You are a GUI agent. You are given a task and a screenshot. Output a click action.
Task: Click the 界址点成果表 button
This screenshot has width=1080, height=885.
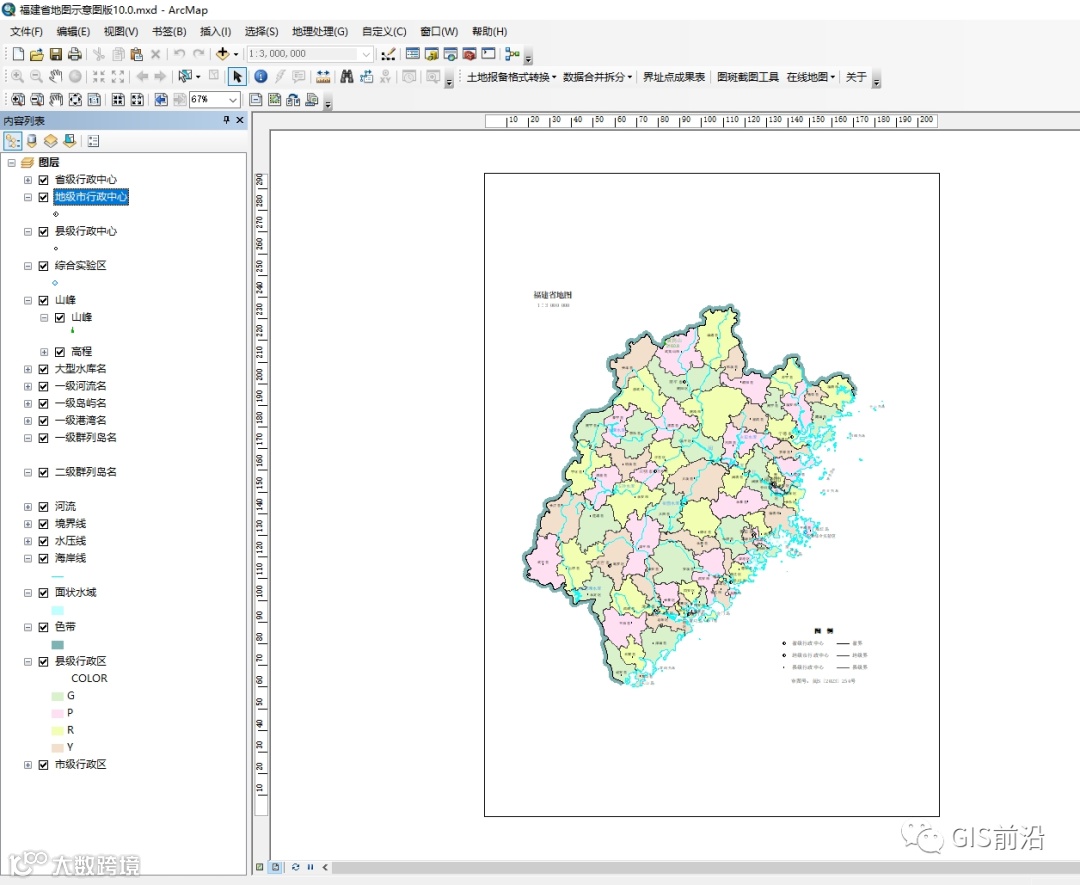tap(674, 77)
